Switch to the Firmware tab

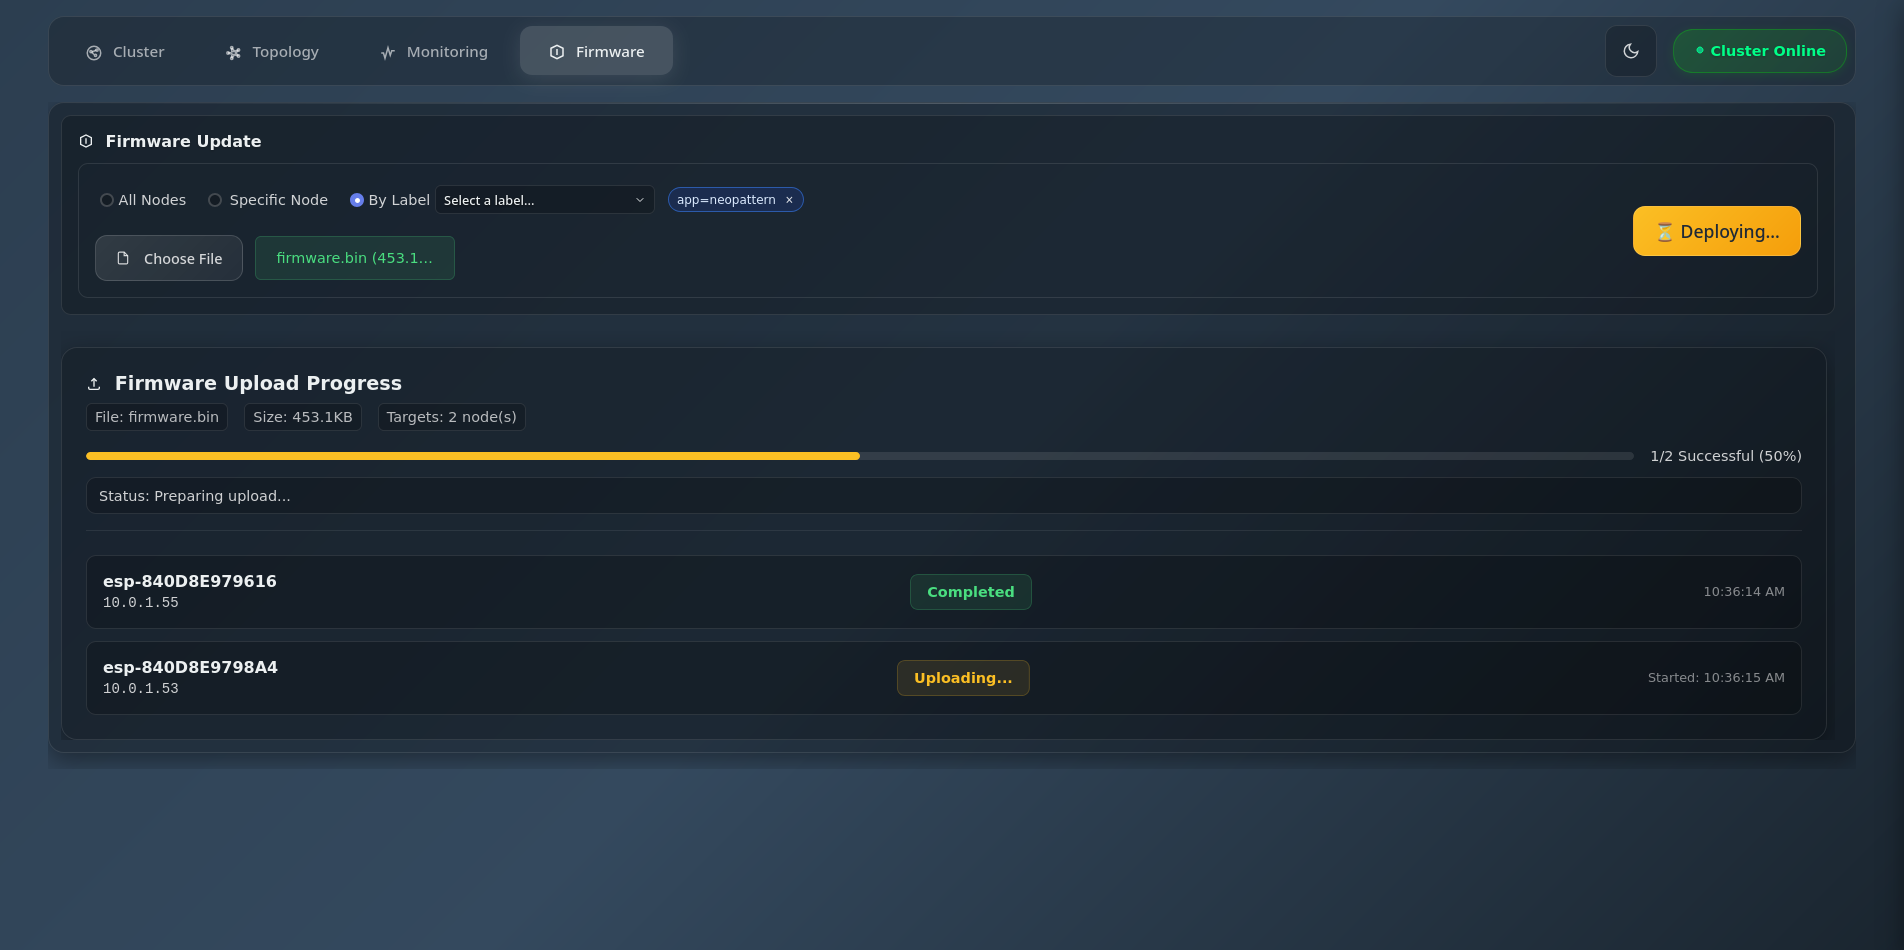point(596,51)
